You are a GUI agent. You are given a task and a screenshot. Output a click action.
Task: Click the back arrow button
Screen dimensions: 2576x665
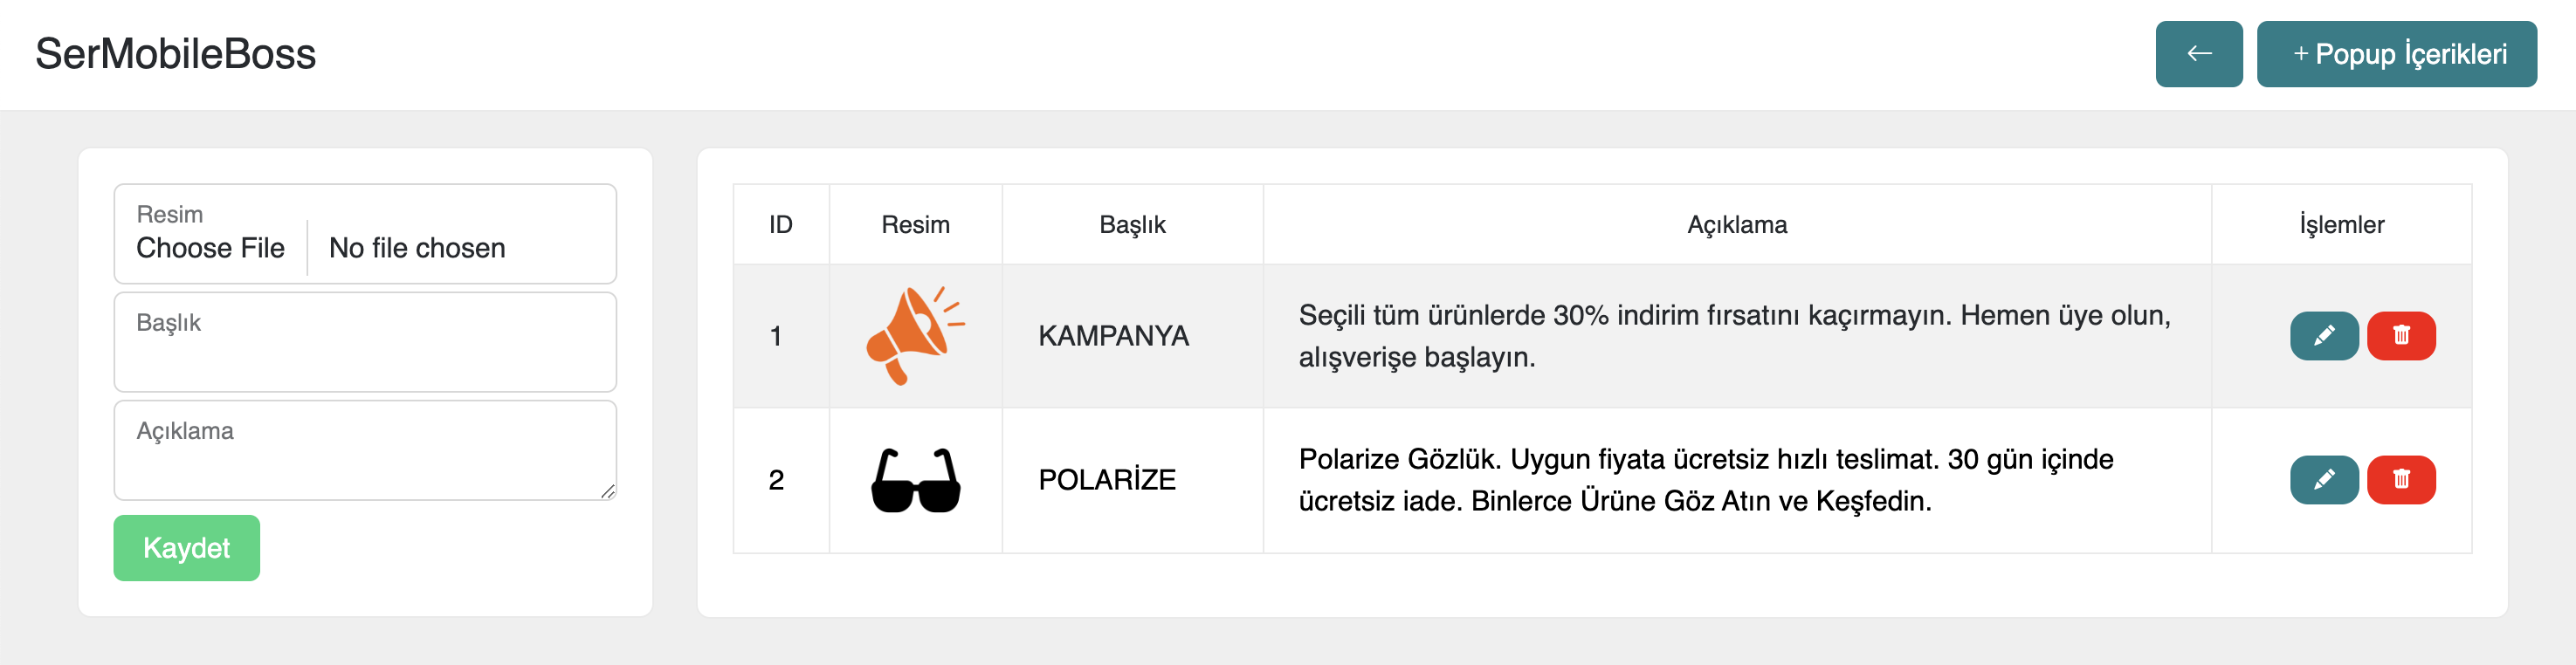2198,54
